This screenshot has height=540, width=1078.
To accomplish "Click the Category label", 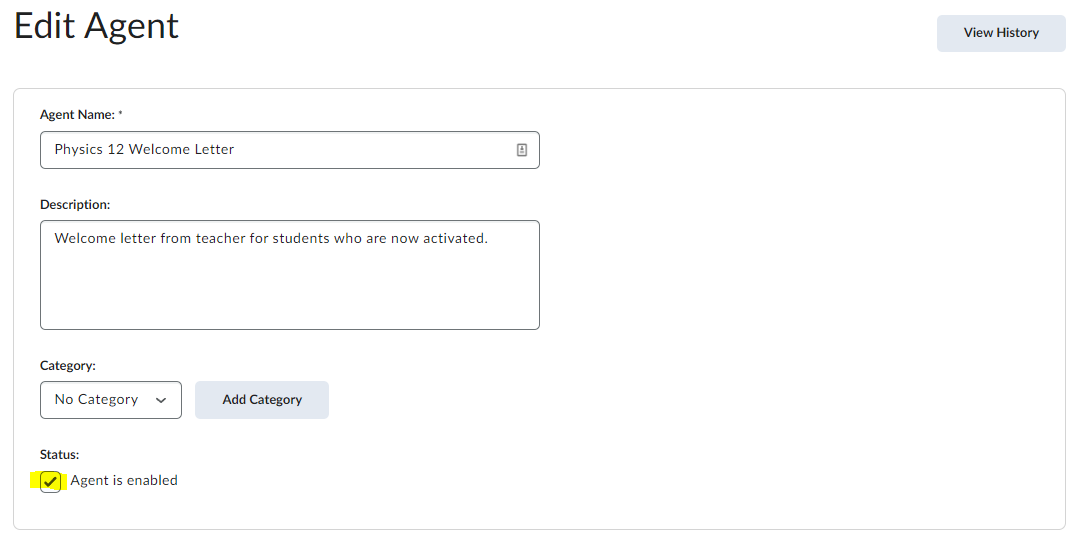I will pyautogui.click(x=67, y=365).
